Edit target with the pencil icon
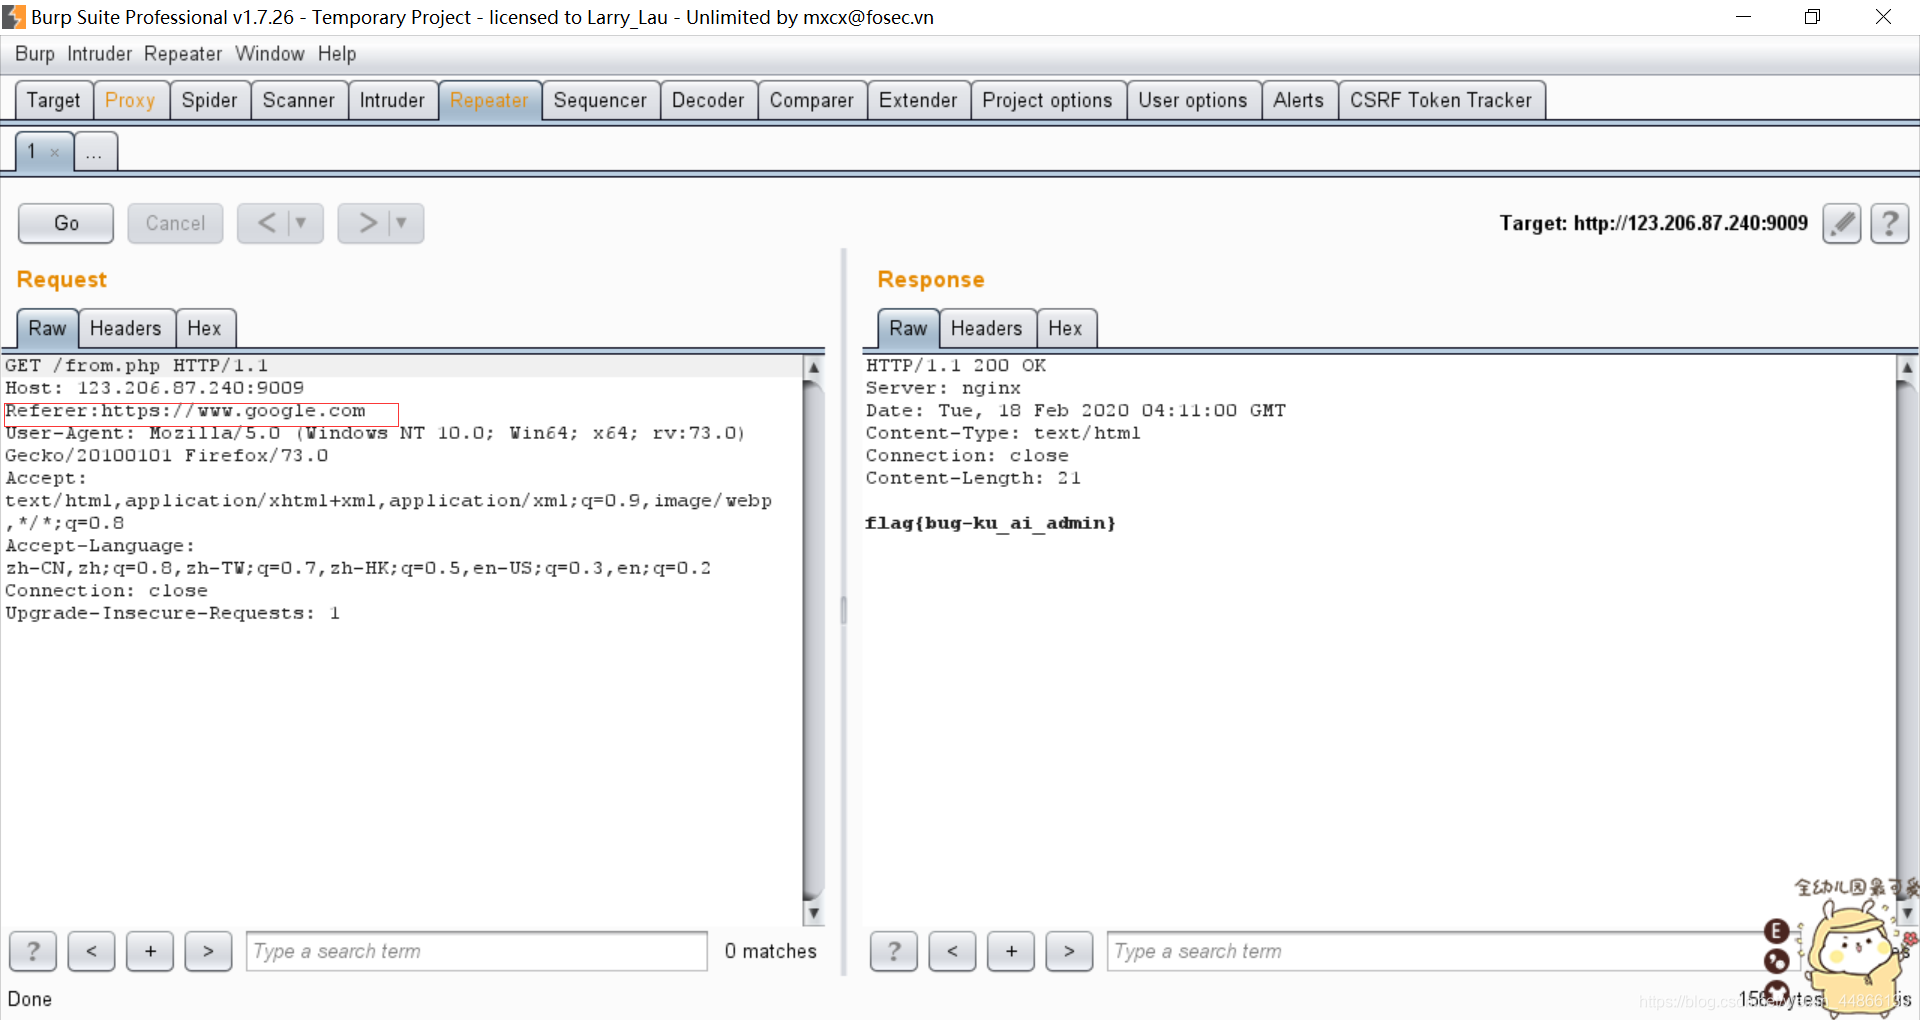 click(1842, 223)
